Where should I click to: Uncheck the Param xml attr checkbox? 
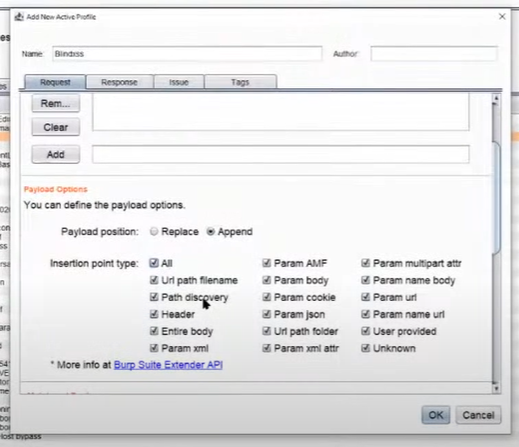pos(266,348)
